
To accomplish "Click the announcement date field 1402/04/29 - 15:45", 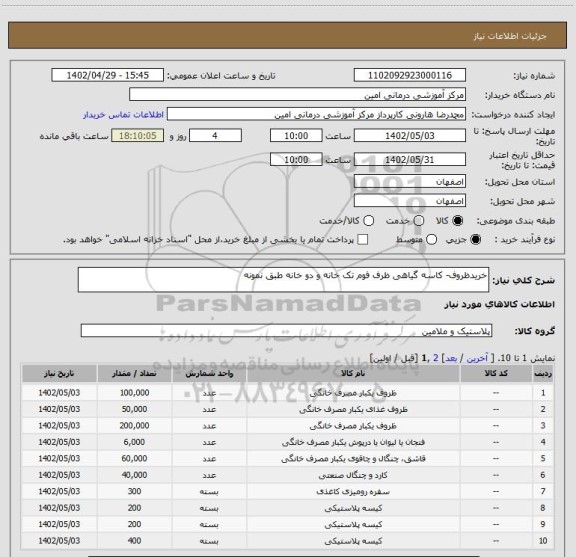I will (108, 75).
